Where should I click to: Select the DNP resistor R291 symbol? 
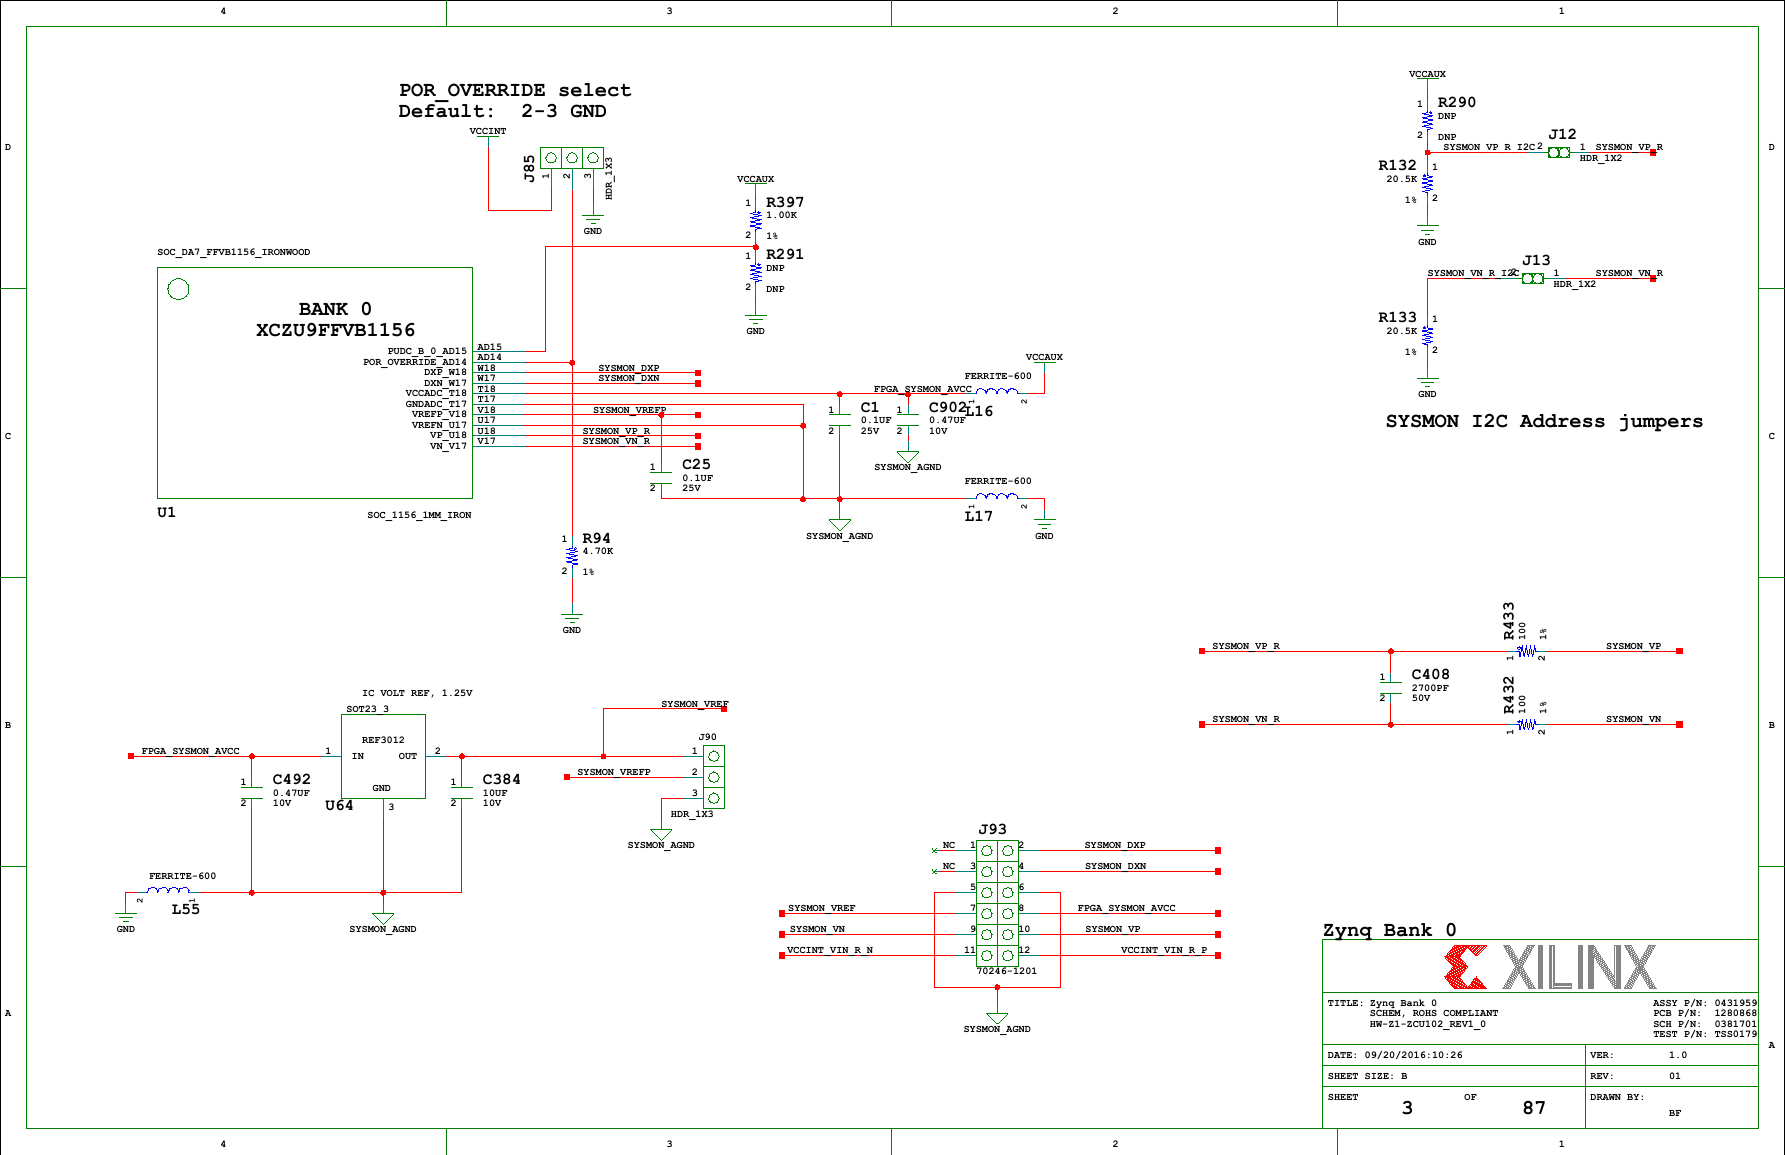coord(756,272)
